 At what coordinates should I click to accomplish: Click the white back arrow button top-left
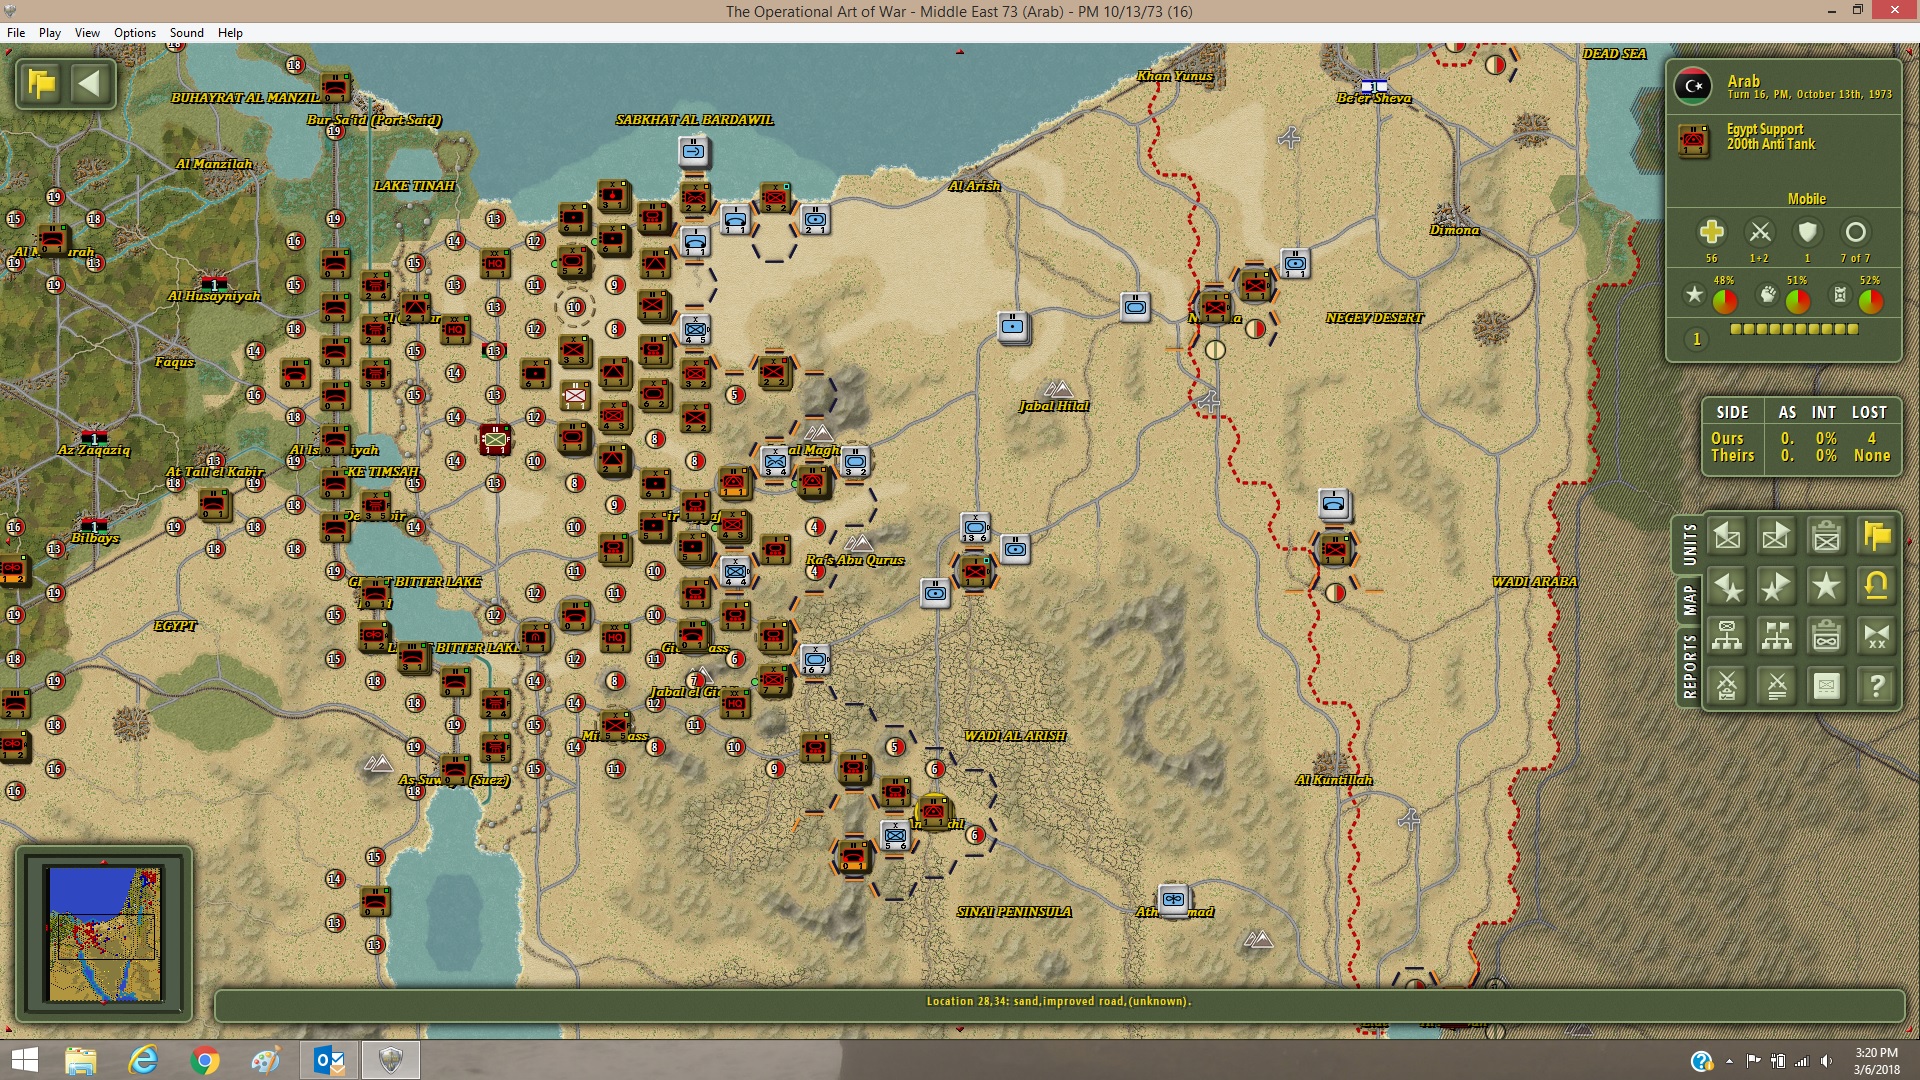pyautogui.click(x=90, y=84)
